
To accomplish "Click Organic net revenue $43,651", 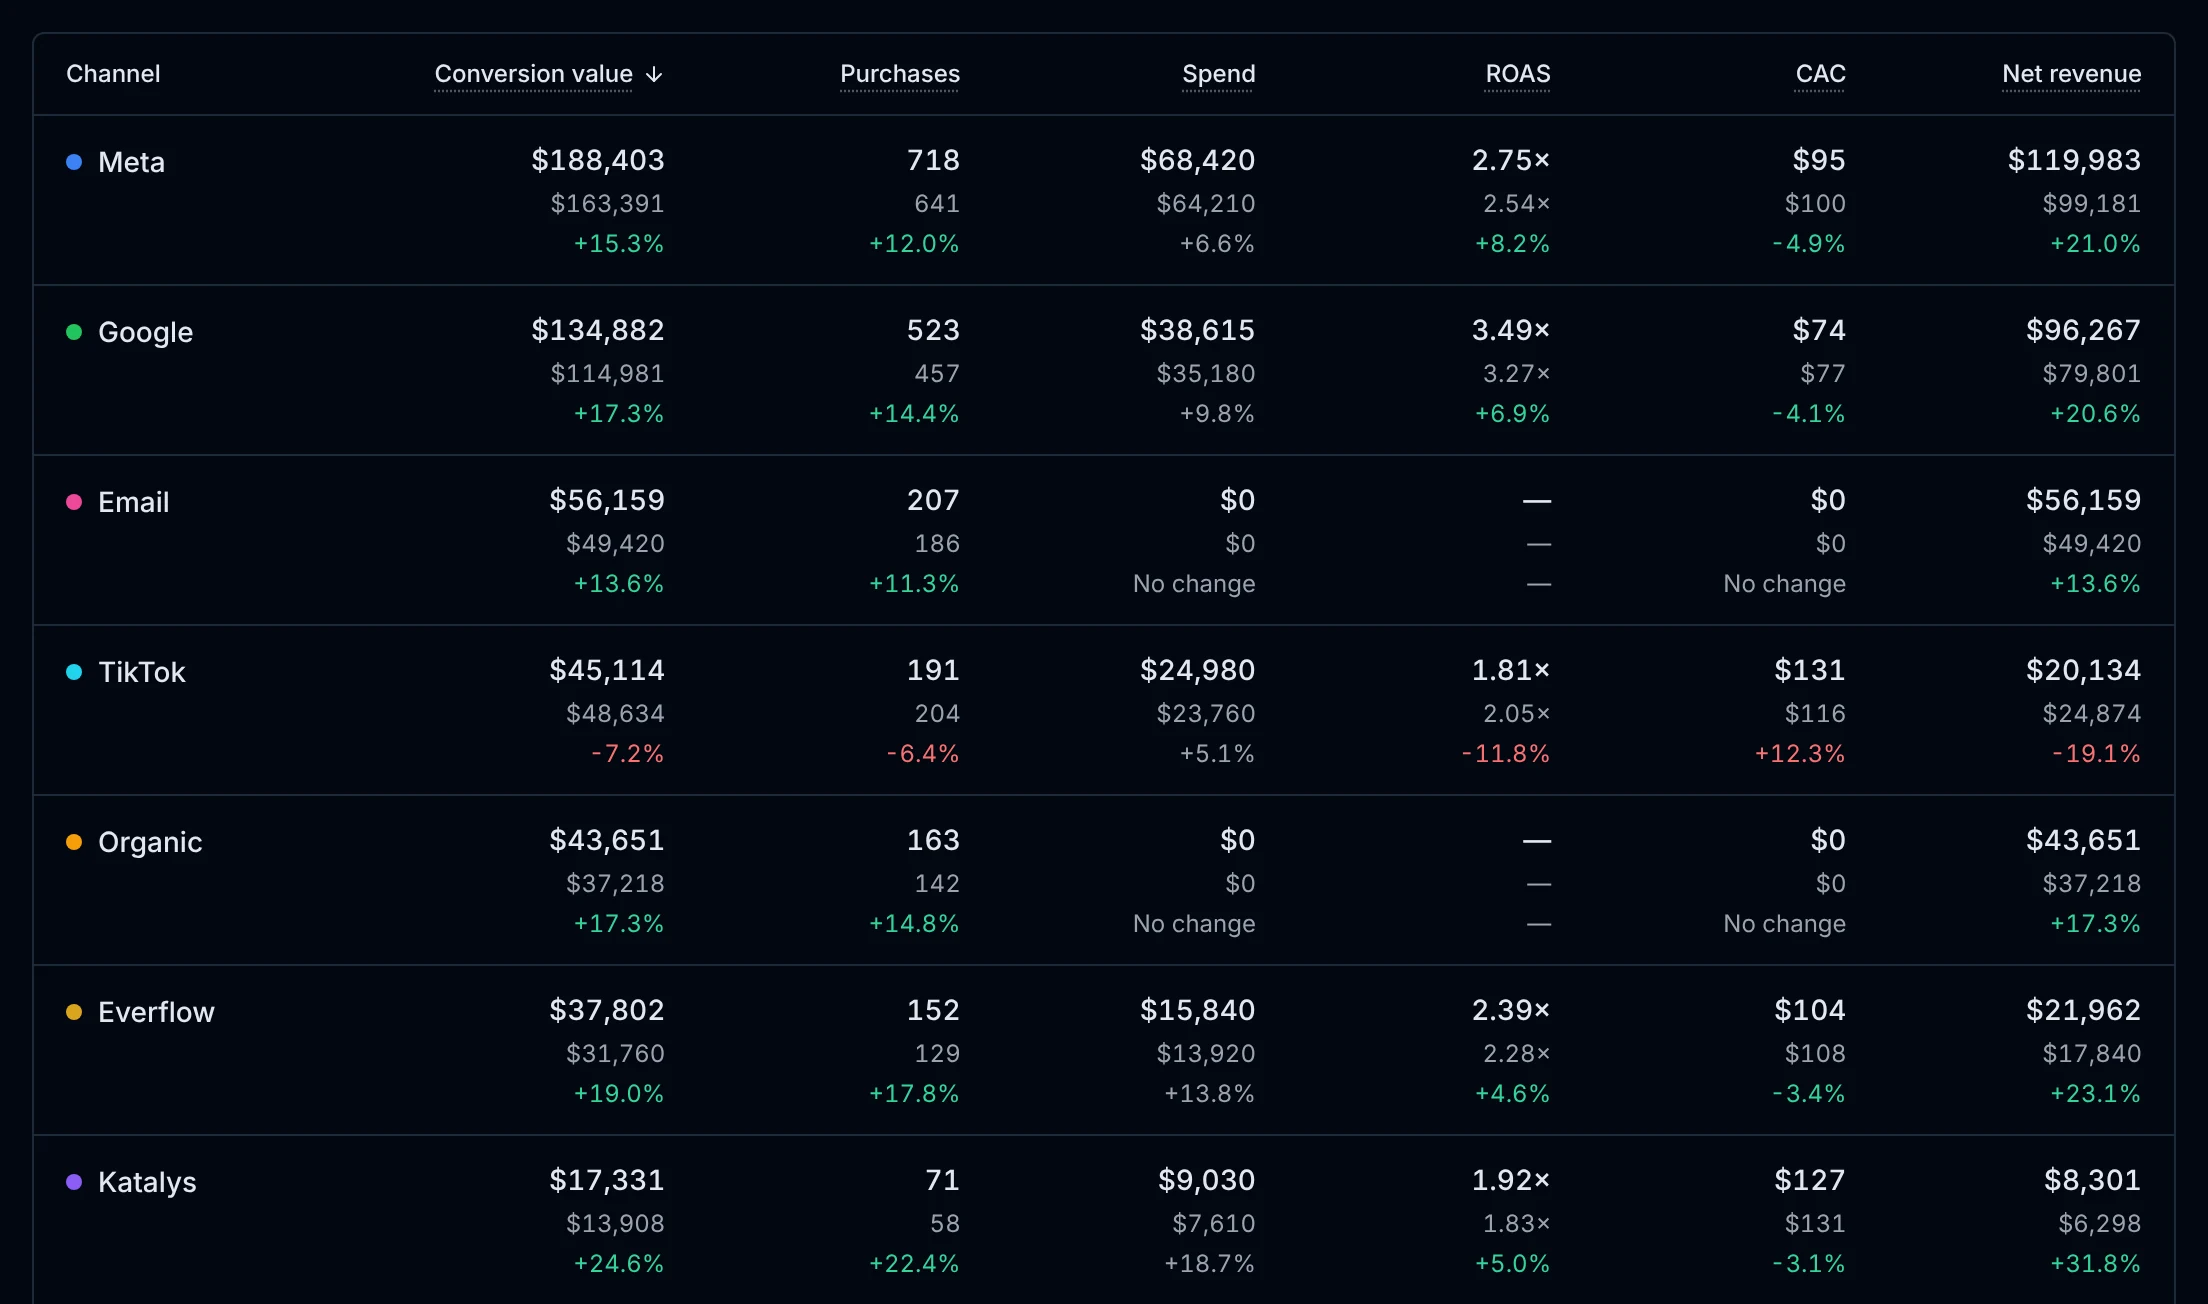I will click(x=2084, y=840).
